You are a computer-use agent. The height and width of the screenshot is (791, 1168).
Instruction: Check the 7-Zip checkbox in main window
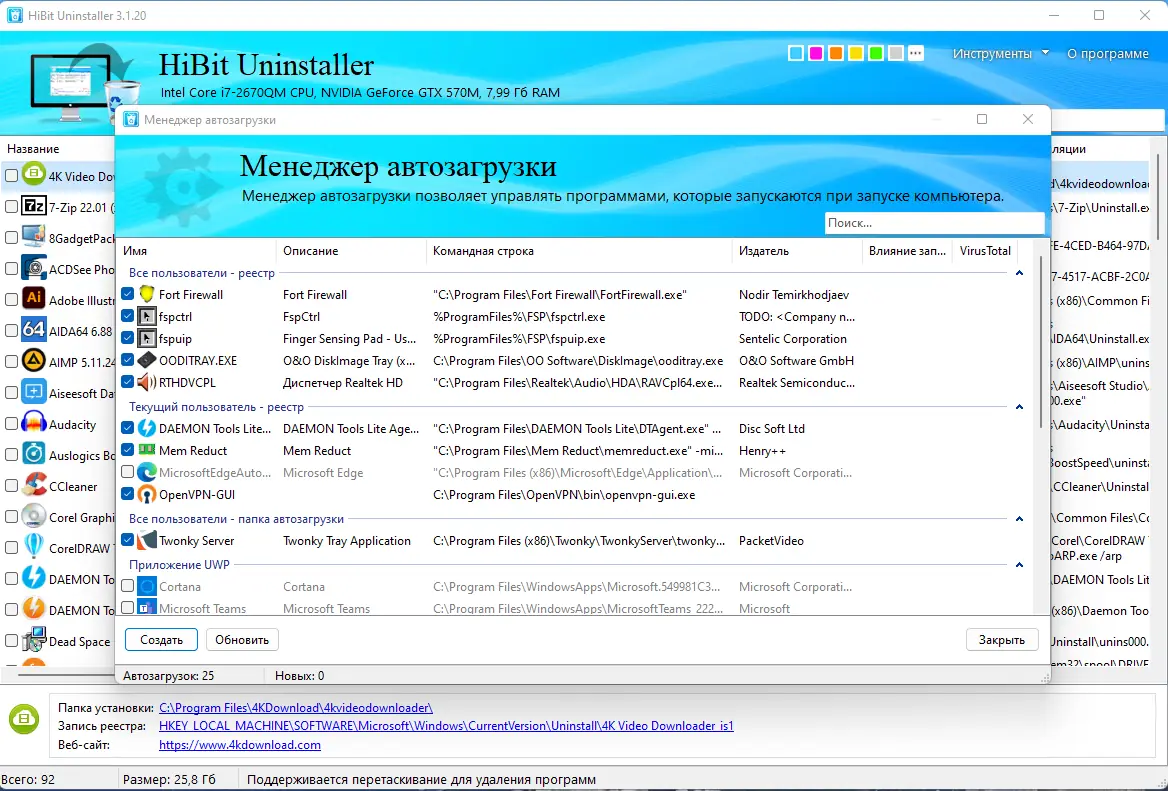coord(11,206)
